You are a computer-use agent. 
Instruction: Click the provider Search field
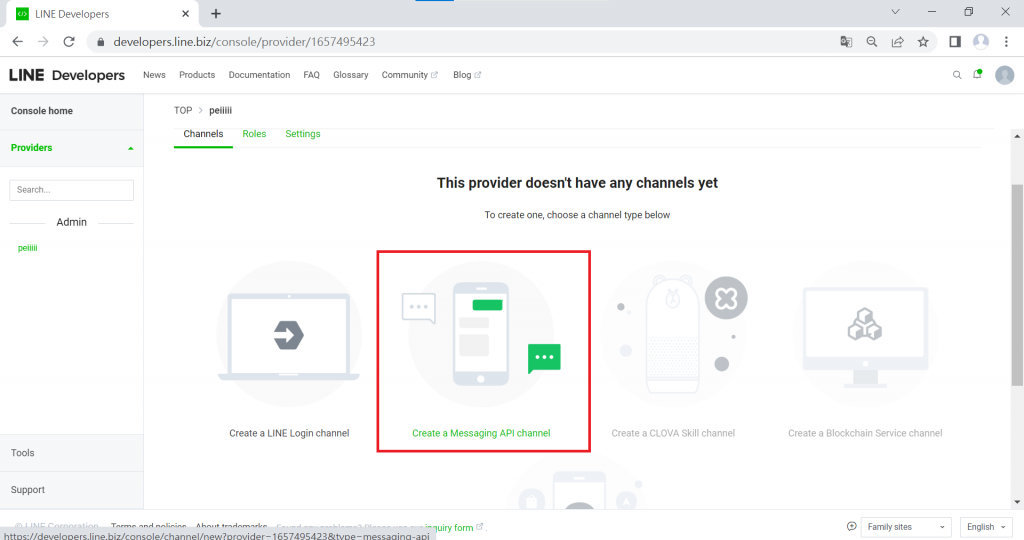click(71, 190)
